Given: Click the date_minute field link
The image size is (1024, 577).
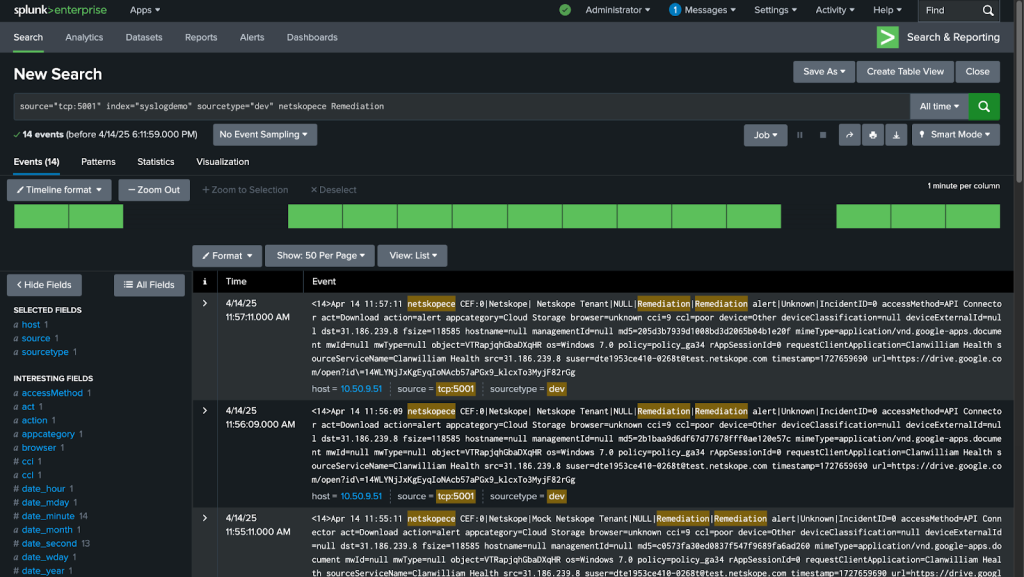Looking at the screenshot, I should [48, 516].
